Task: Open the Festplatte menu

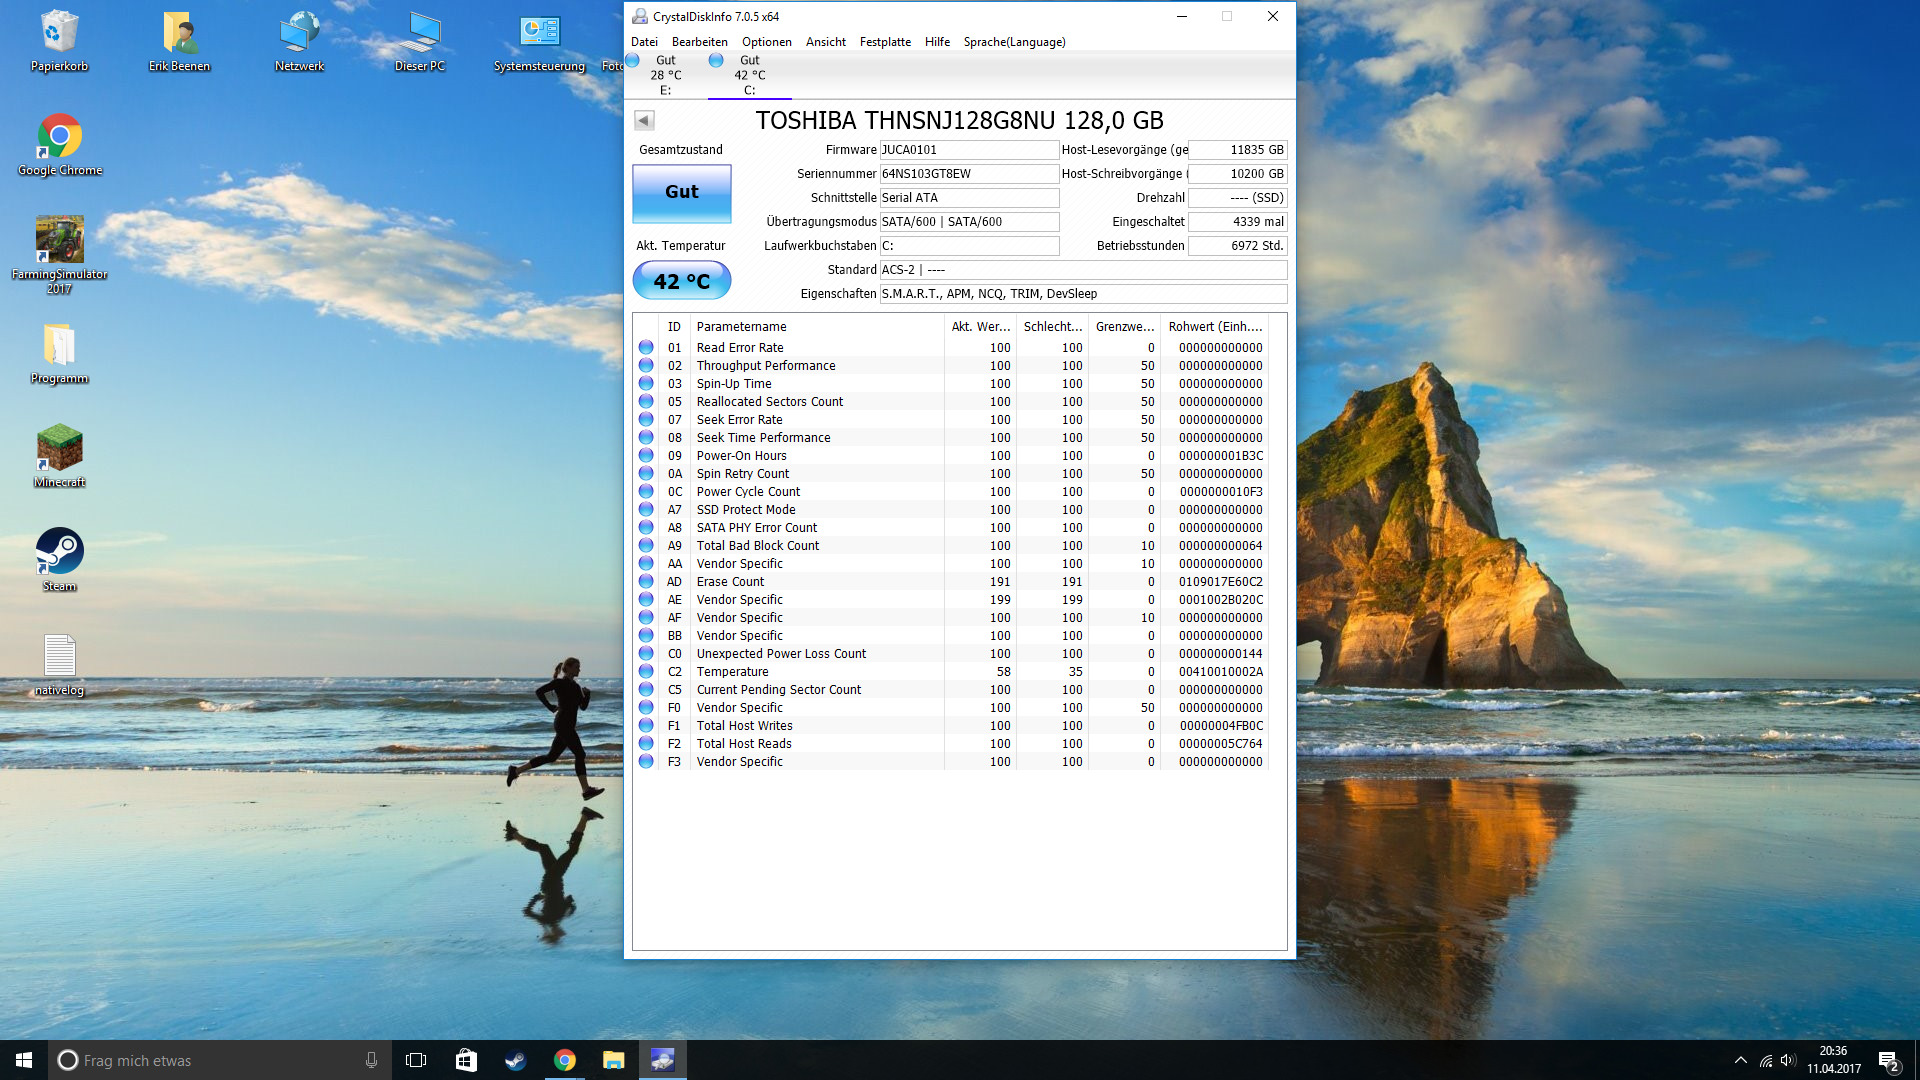Action: pos(884,42)
